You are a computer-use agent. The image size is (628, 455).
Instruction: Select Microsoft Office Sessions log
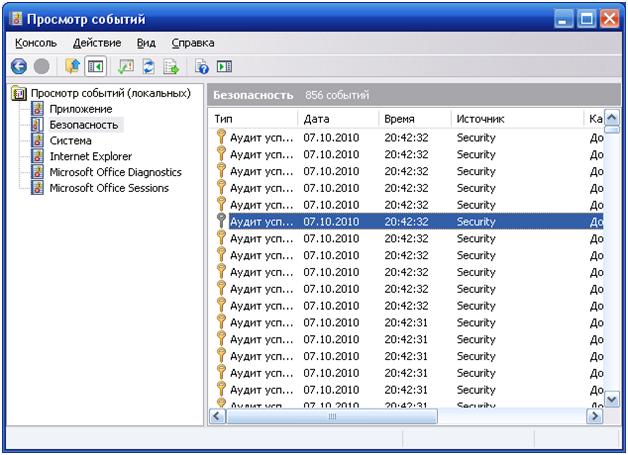pos(109,188)
